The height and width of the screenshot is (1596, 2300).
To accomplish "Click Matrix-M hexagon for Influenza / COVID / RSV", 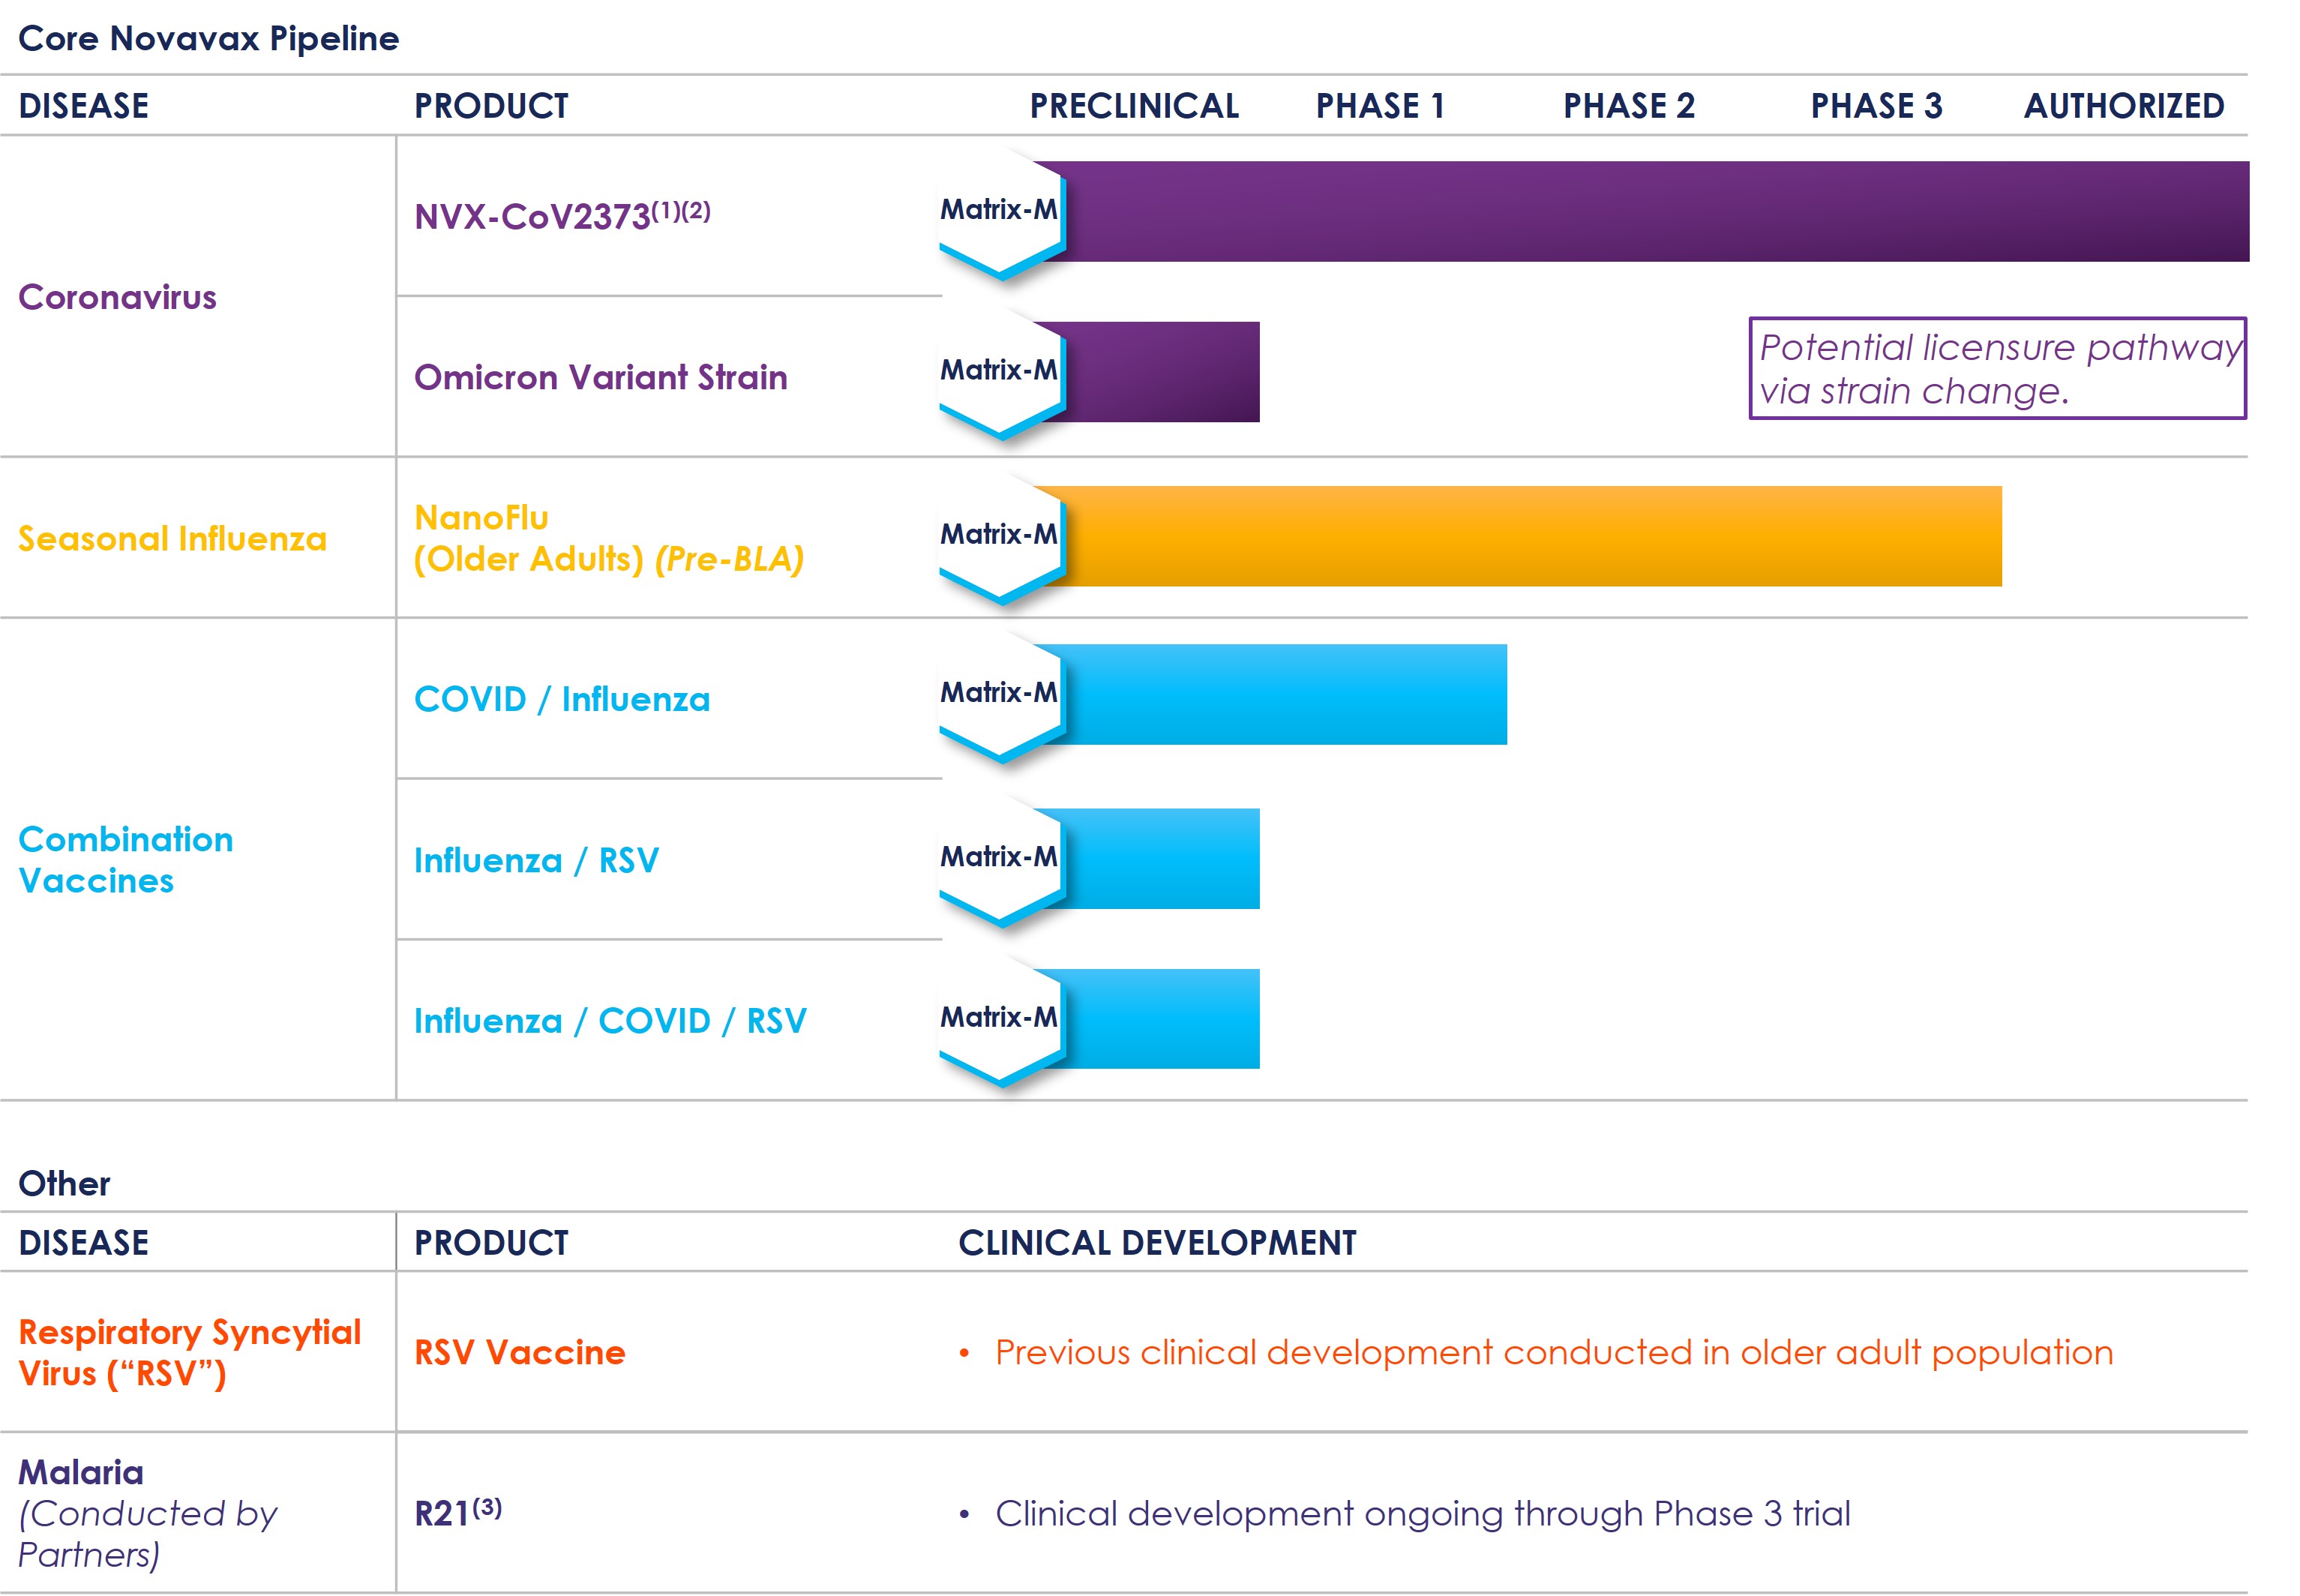I will 1000,1018.
